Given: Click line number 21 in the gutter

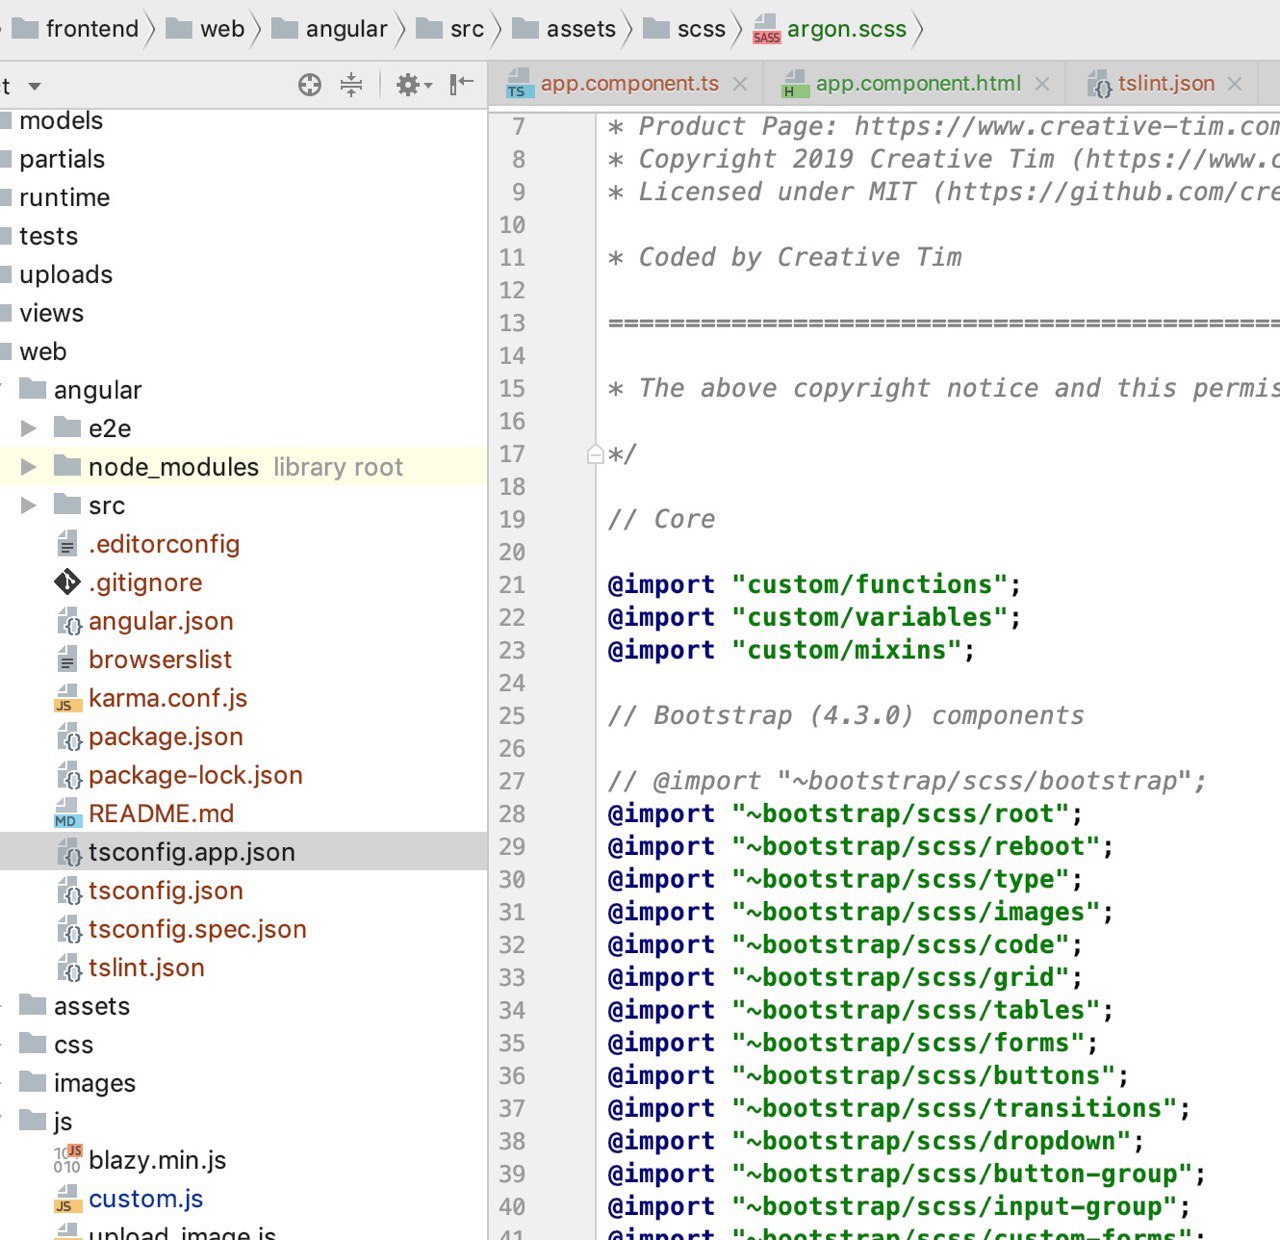Looking at the screenshot, I should pos(512,585).
